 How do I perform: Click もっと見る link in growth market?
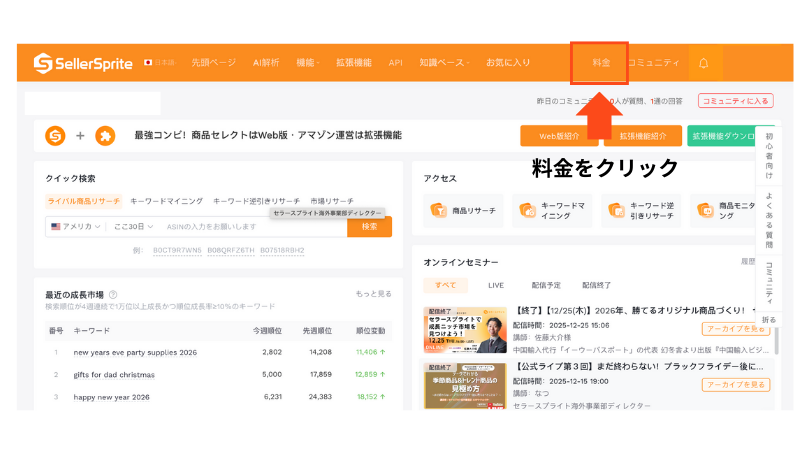coord(373,294)
